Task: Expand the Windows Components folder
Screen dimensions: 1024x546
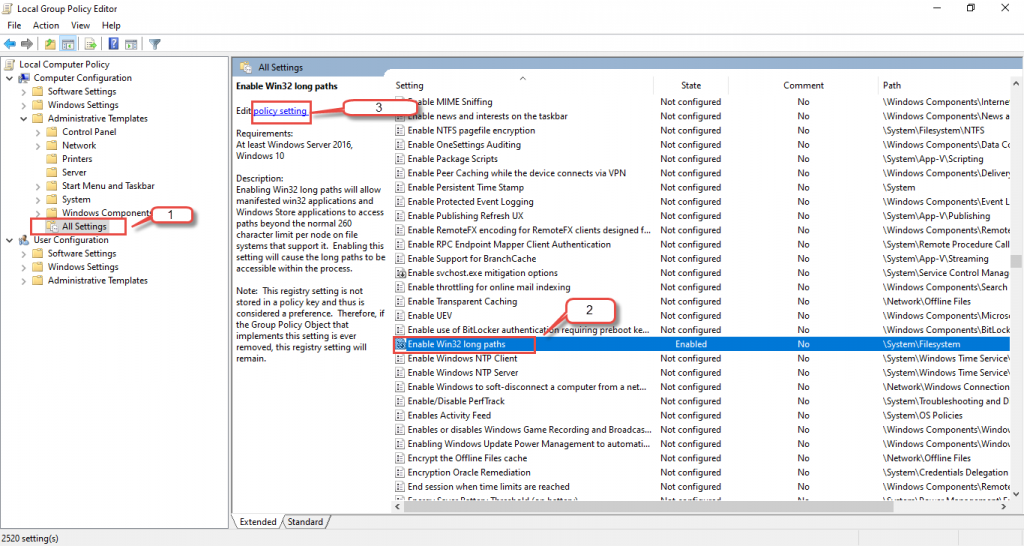Action: tap(38, 213)
